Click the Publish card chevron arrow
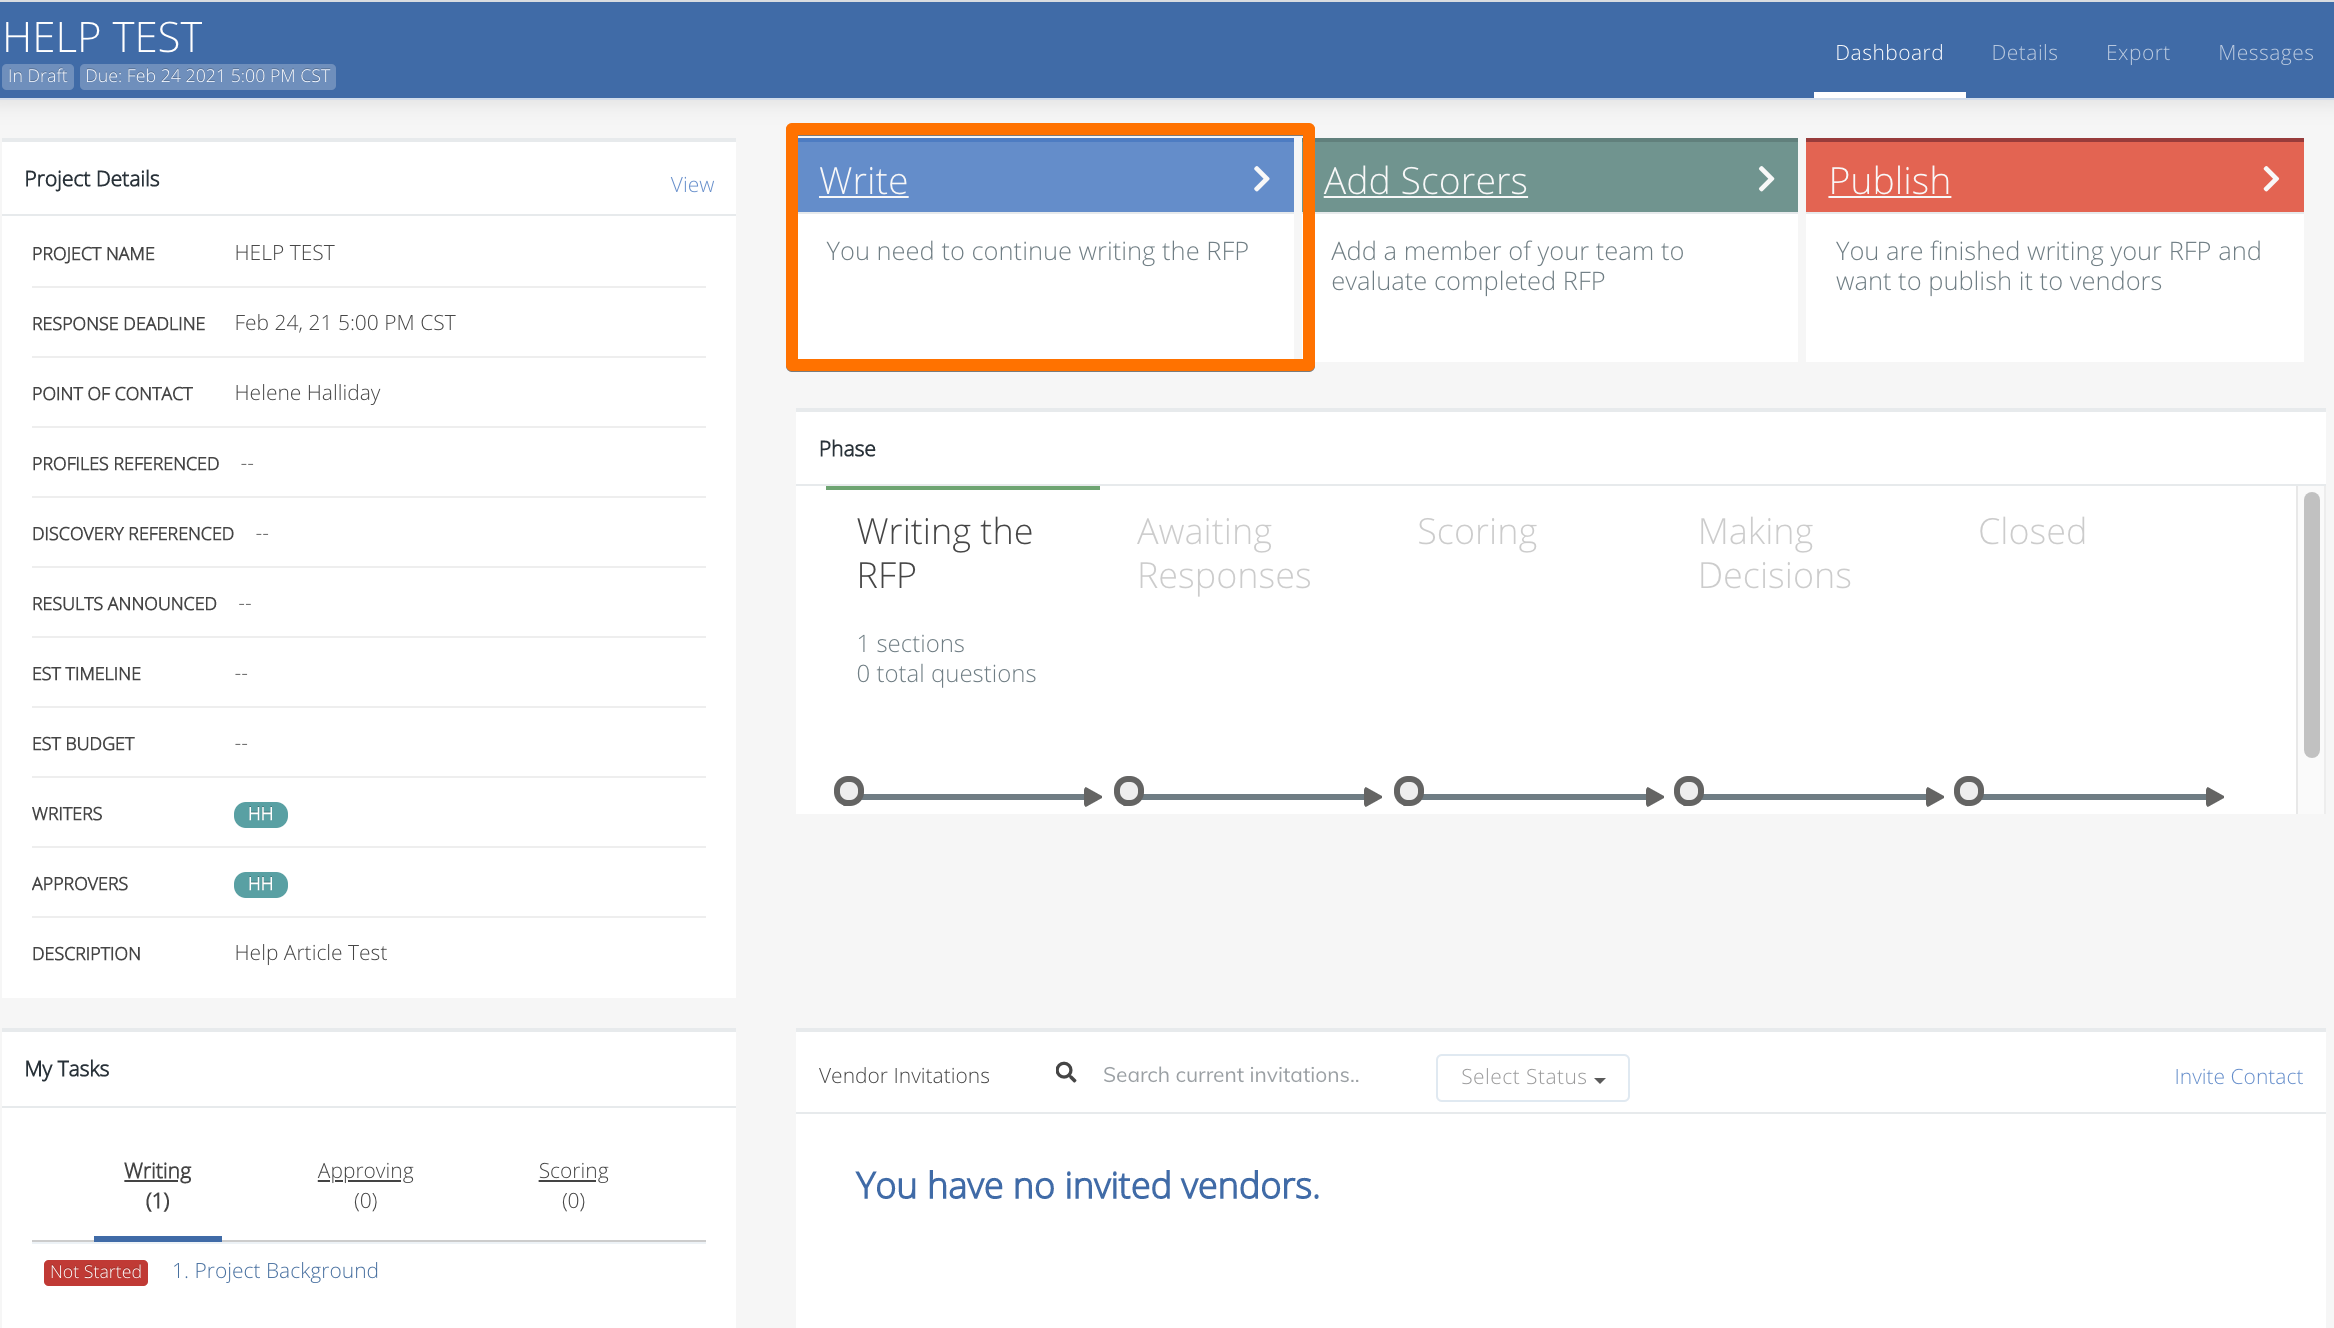2334x1328 pixels. (x=2270, y=179)
